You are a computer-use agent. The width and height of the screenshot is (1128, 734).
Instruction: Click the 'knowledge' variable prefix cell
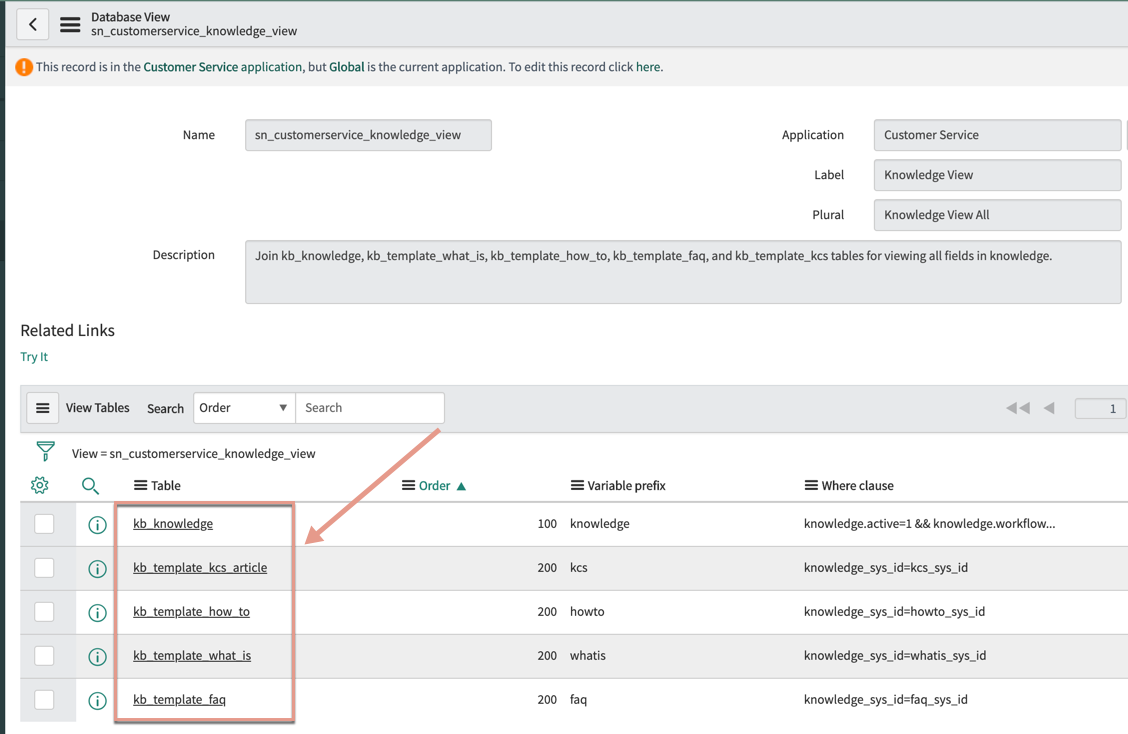599,524
